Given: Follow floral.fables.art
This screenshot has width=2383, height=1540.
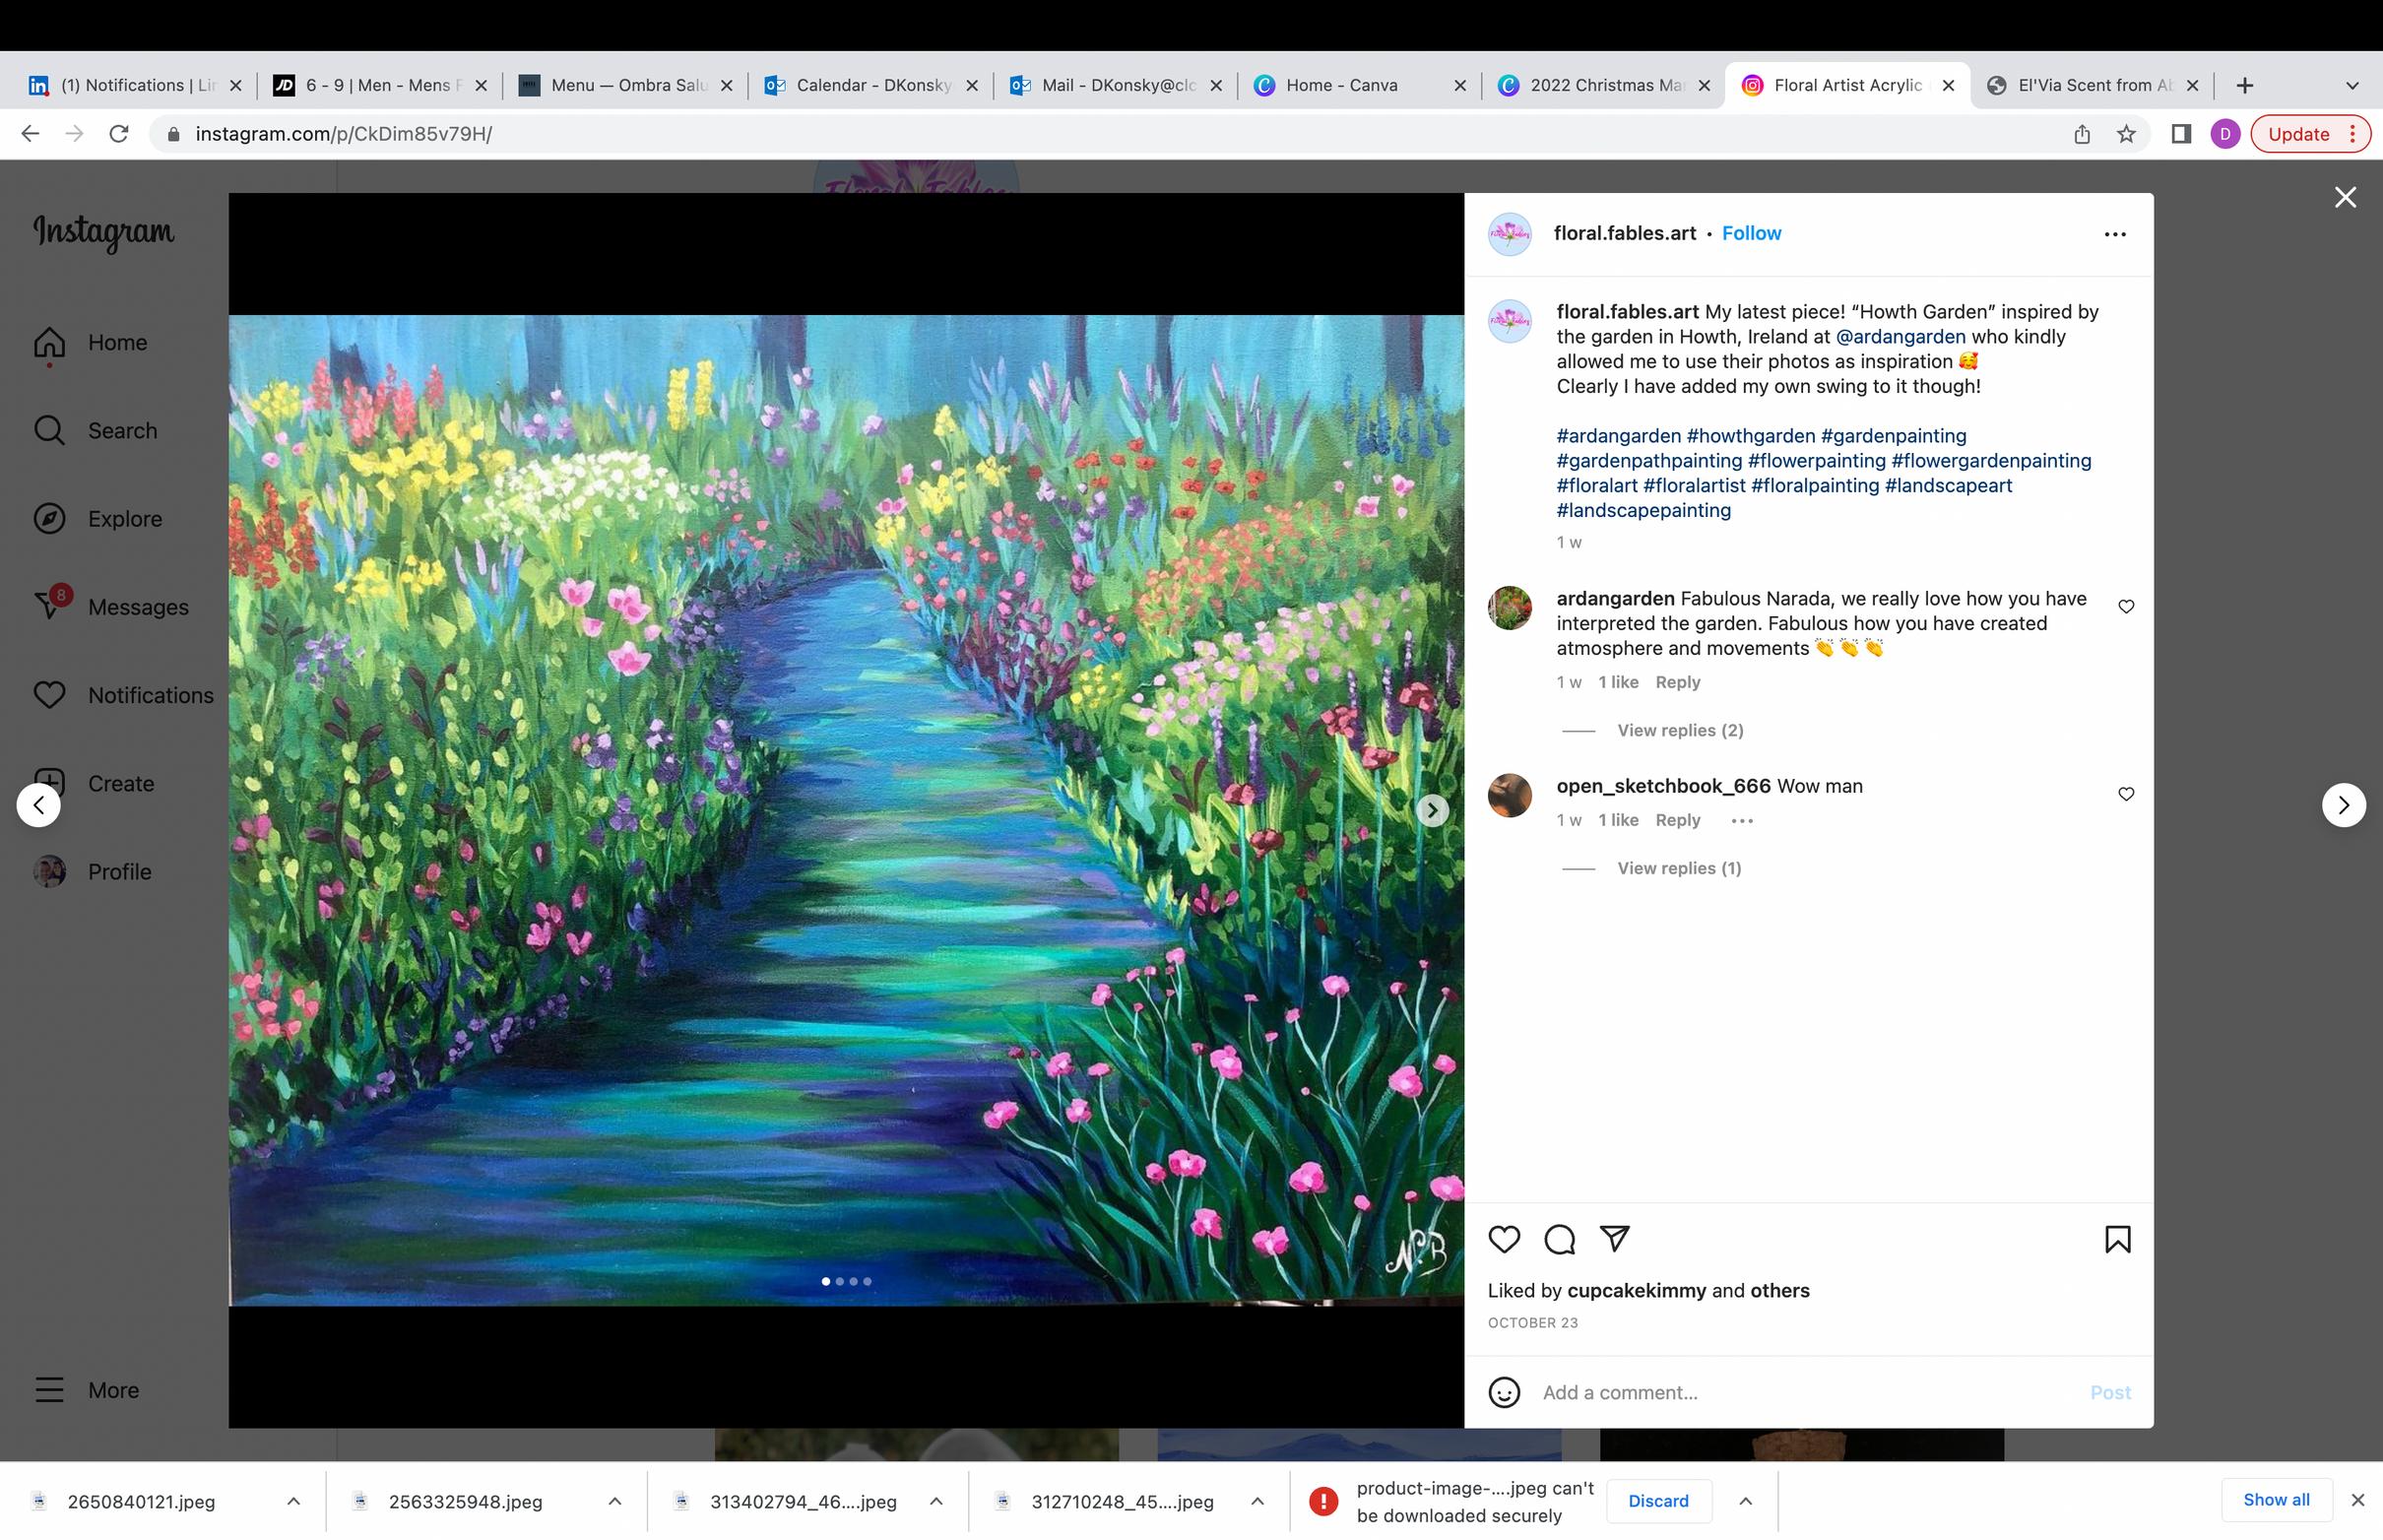Looking at the screenshot, I should (x=1750, y=233).
